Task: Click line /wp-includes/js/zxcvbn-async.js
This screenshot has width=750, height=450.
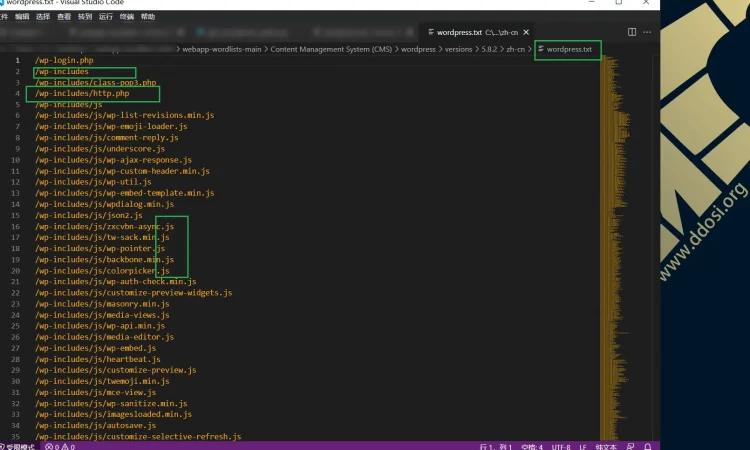Action: point(104,226)
